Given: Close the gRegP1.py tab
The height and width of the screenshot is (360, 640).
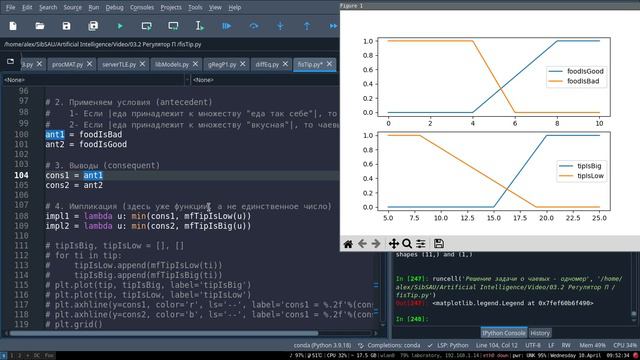Looking at the screenshot, I should pos(242,64).
